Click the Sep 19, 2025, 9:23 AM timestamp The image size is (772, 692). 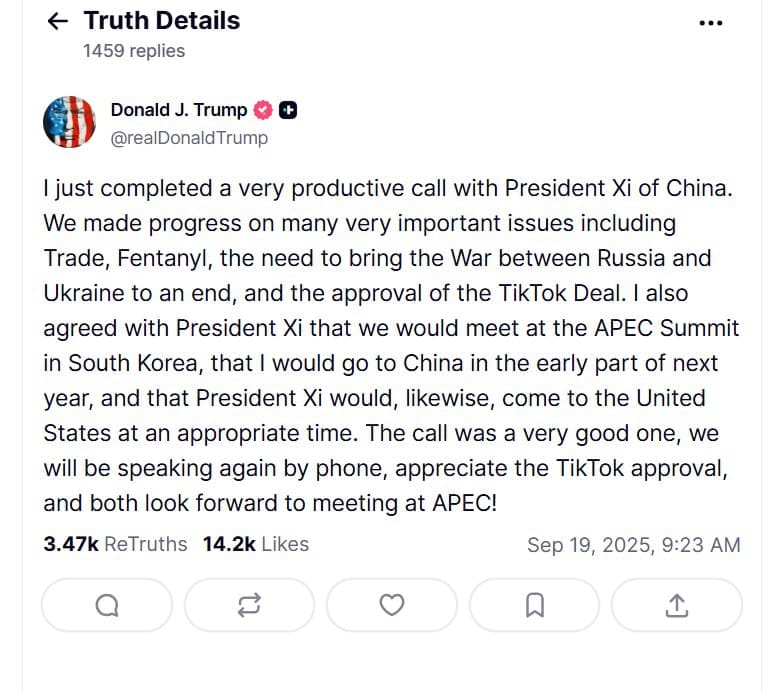point(633,545)
